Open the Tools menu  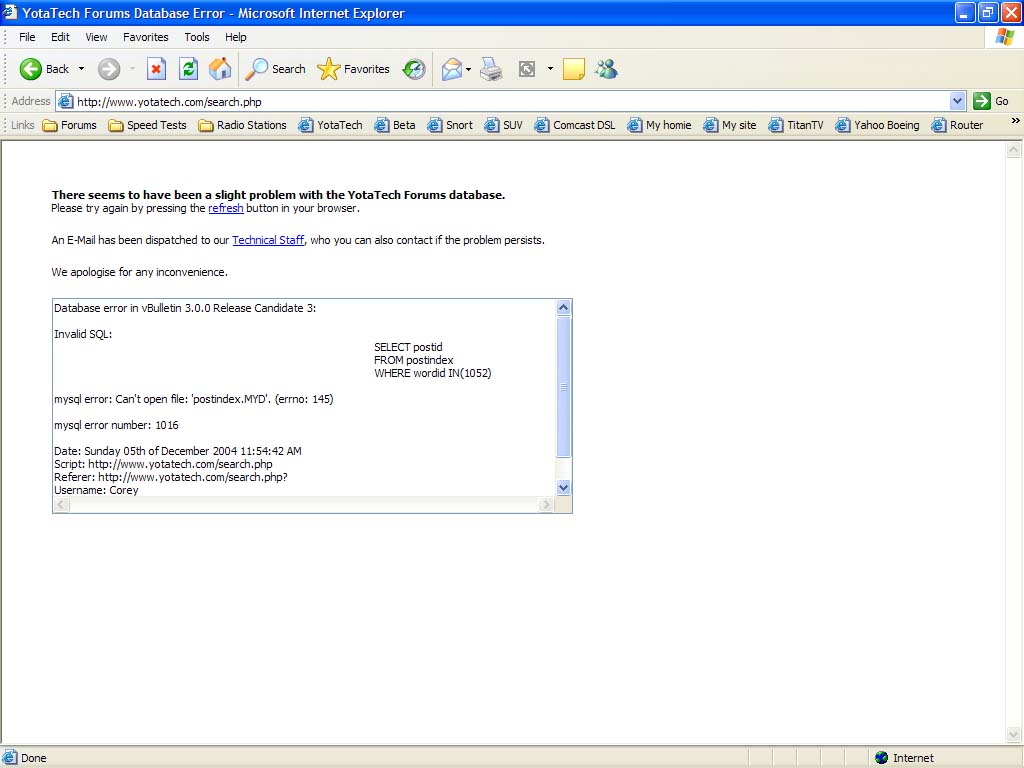(x=197, y=37)
